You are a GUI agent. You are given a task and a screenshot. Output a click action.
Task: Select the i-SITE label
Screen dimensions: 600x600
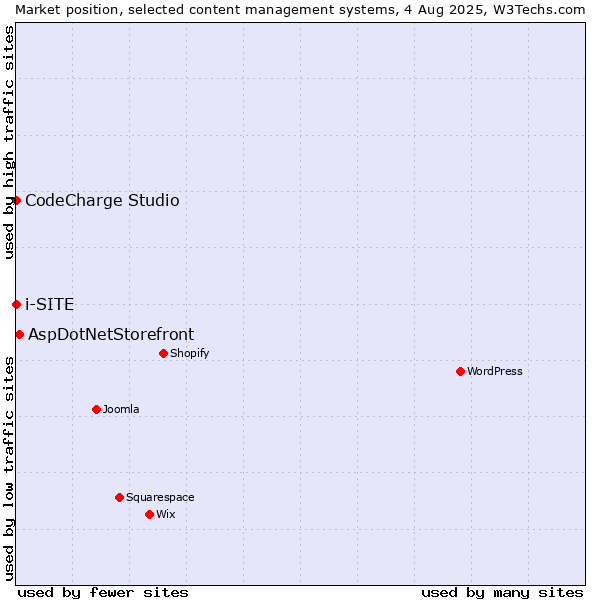(49, 305)
